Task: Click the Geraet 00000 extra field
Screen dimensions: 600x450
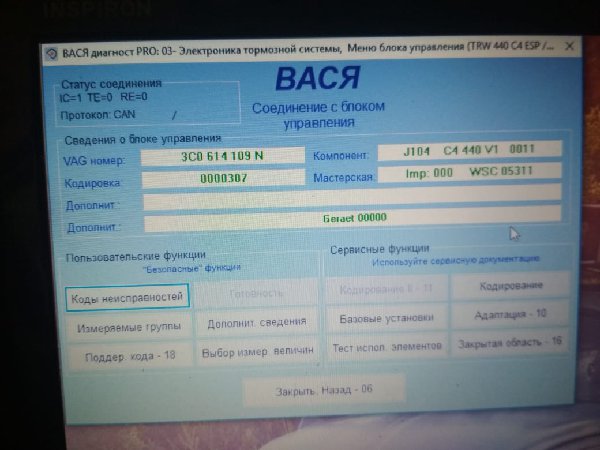Action: tap(353, 218)
